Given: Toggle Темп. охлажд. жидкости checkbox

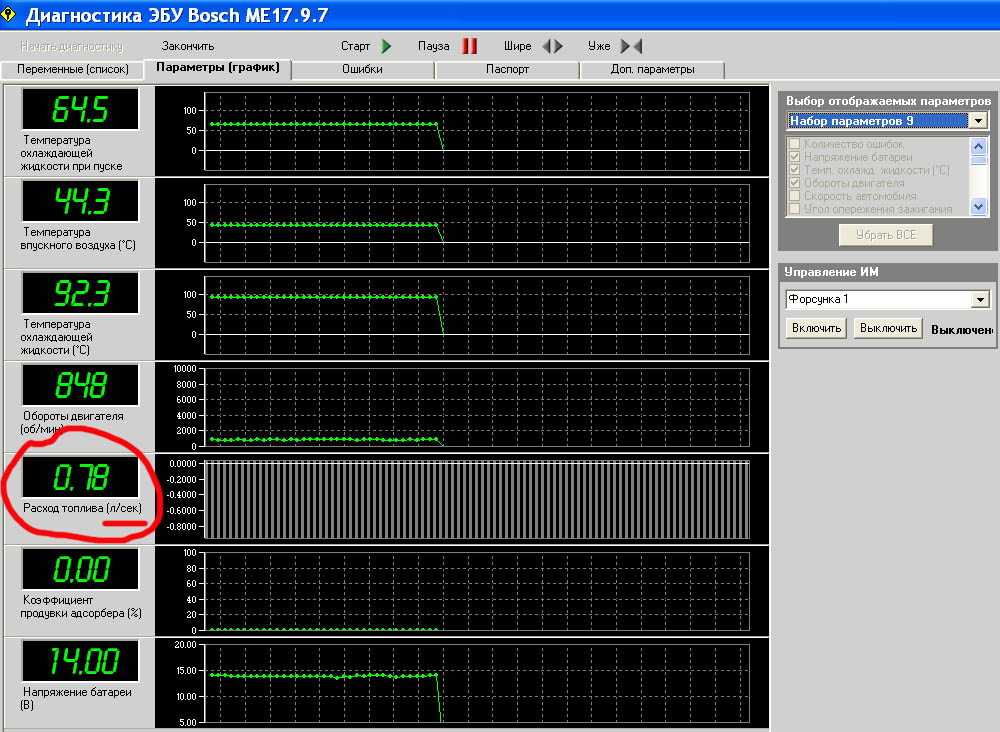Looking at the screenshot, I should coord(795,170).
